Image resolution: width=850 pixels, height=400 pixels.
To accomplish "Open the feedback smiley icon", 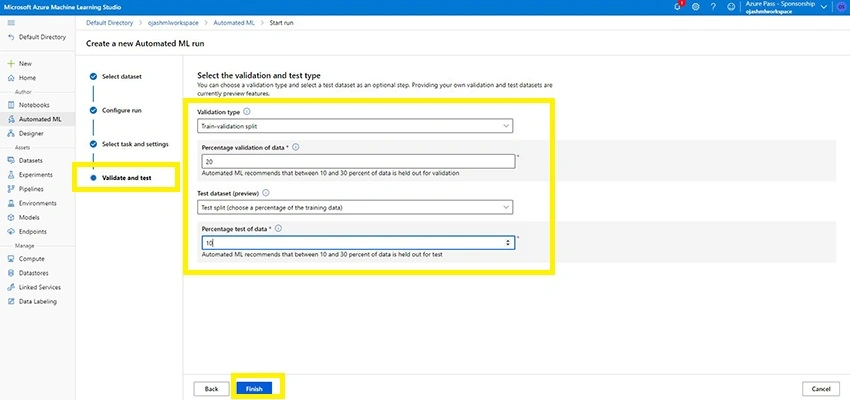I will pyautogui.click(x=731, y=7).
